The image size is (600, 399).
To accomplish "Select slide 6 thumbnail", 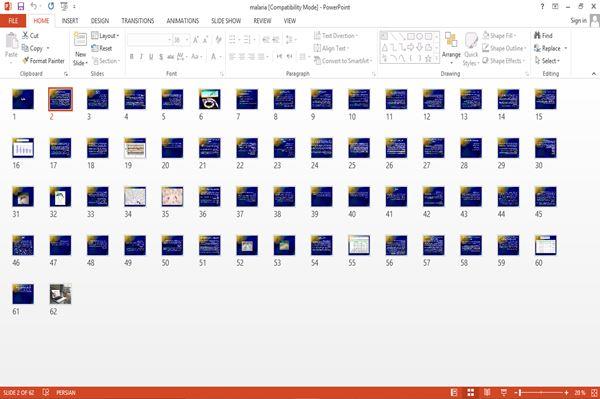I will [x=210, y=99].
